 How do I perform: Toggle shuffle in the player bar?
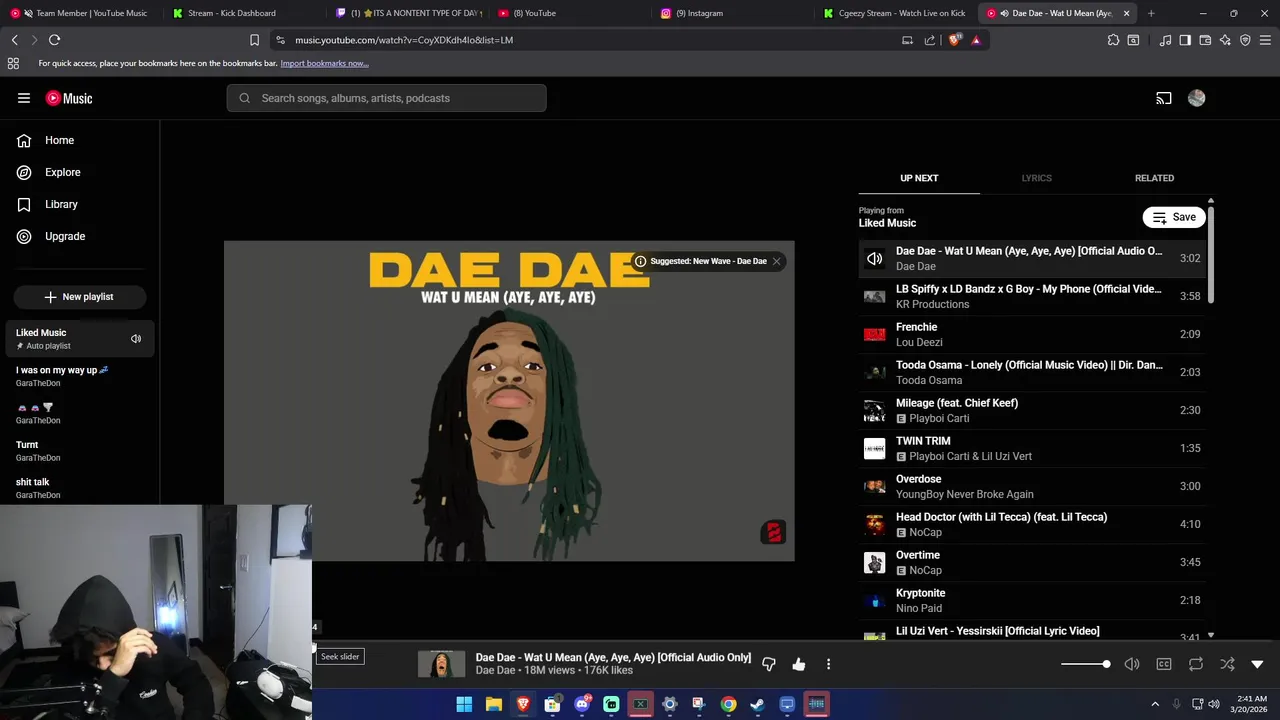coord(1228,664)
